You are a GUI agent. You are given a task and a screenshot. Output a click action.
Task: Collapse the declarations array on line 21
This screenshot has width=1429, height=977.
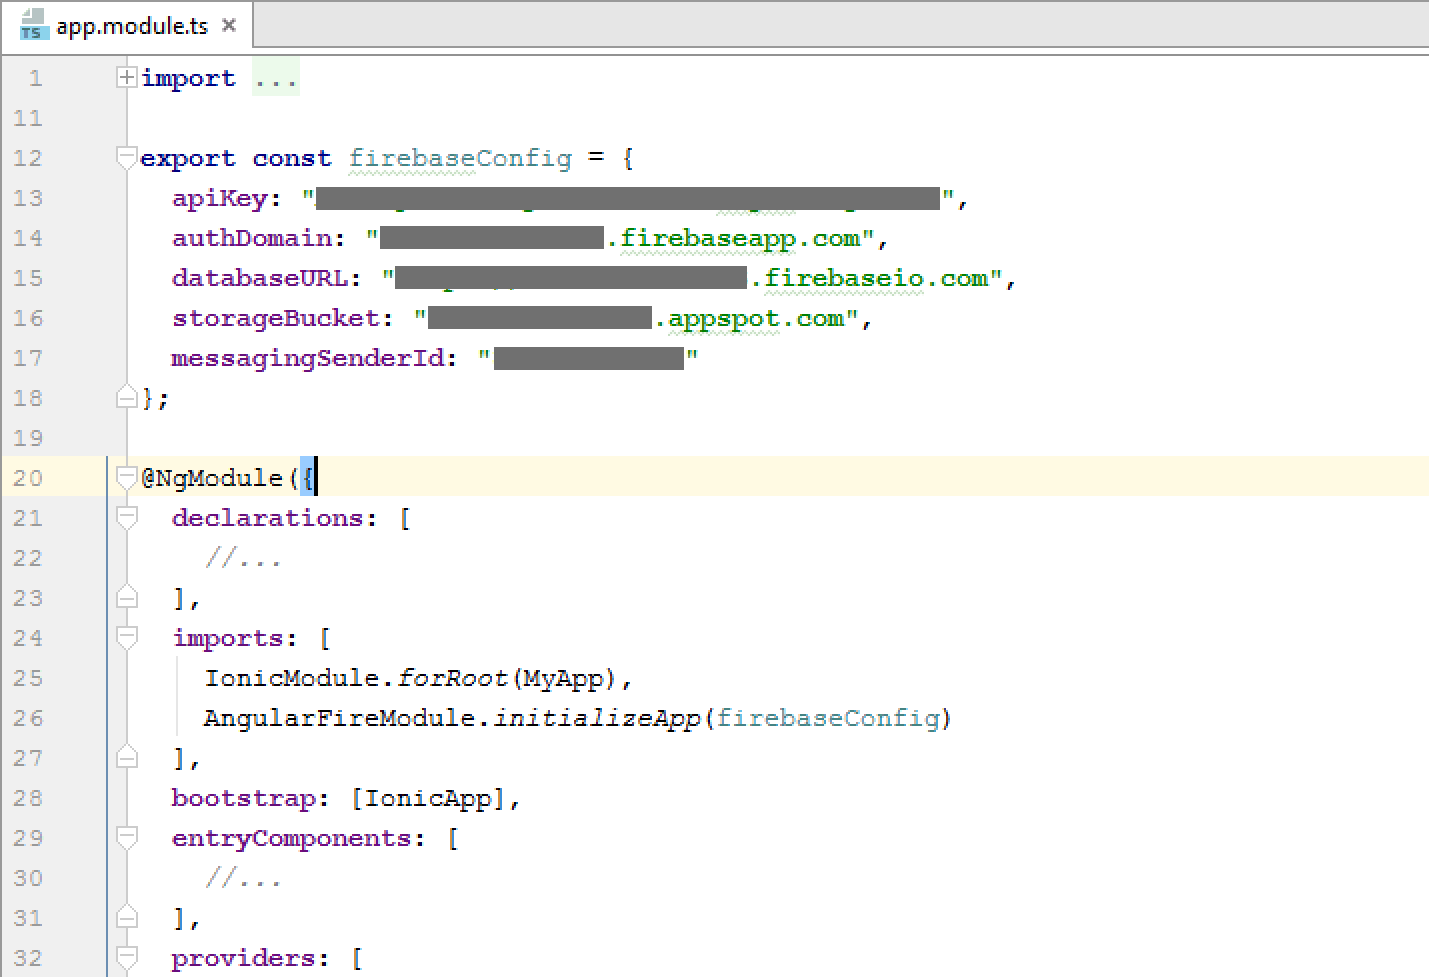(126, 517)
